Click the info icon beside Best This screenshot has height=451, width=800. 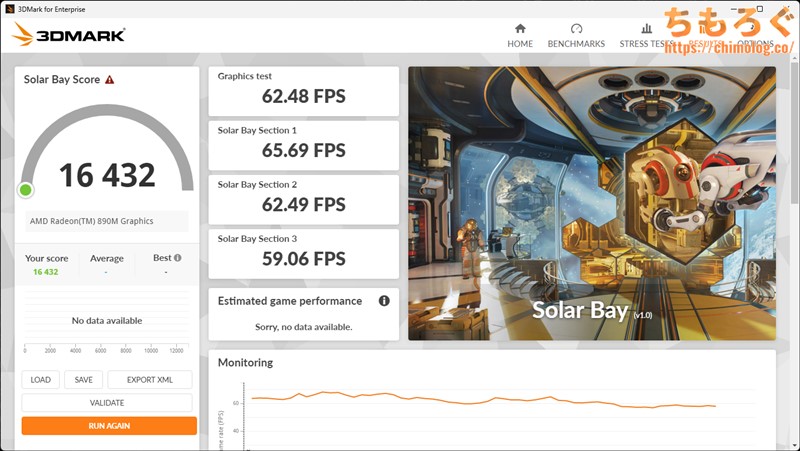pos(178,258)
